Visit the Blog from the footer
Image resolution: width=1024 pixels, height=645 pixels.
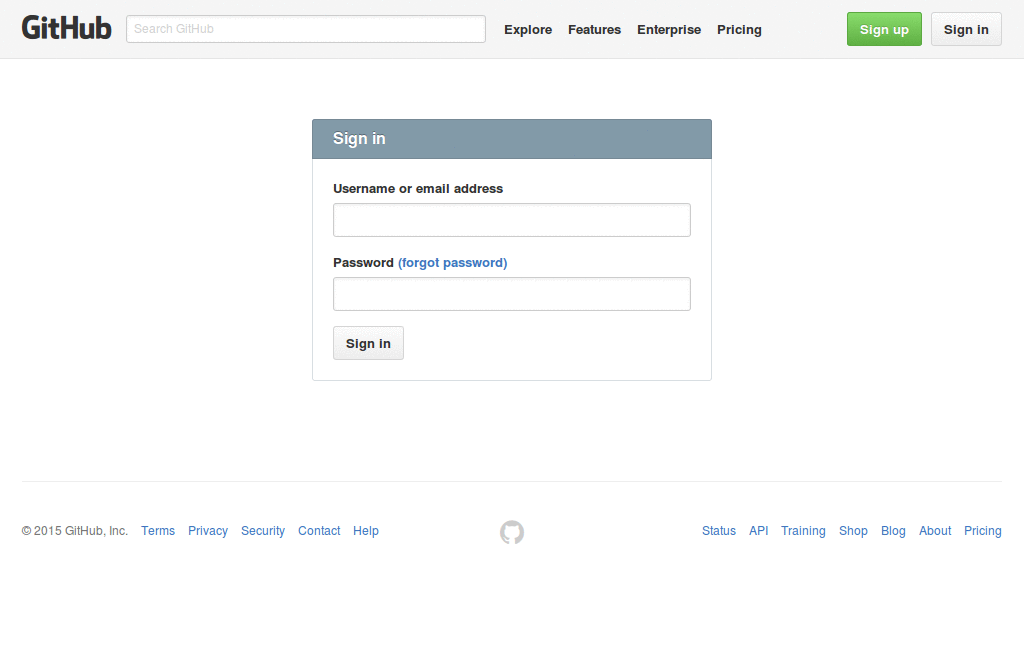click(x=893, y=531)
